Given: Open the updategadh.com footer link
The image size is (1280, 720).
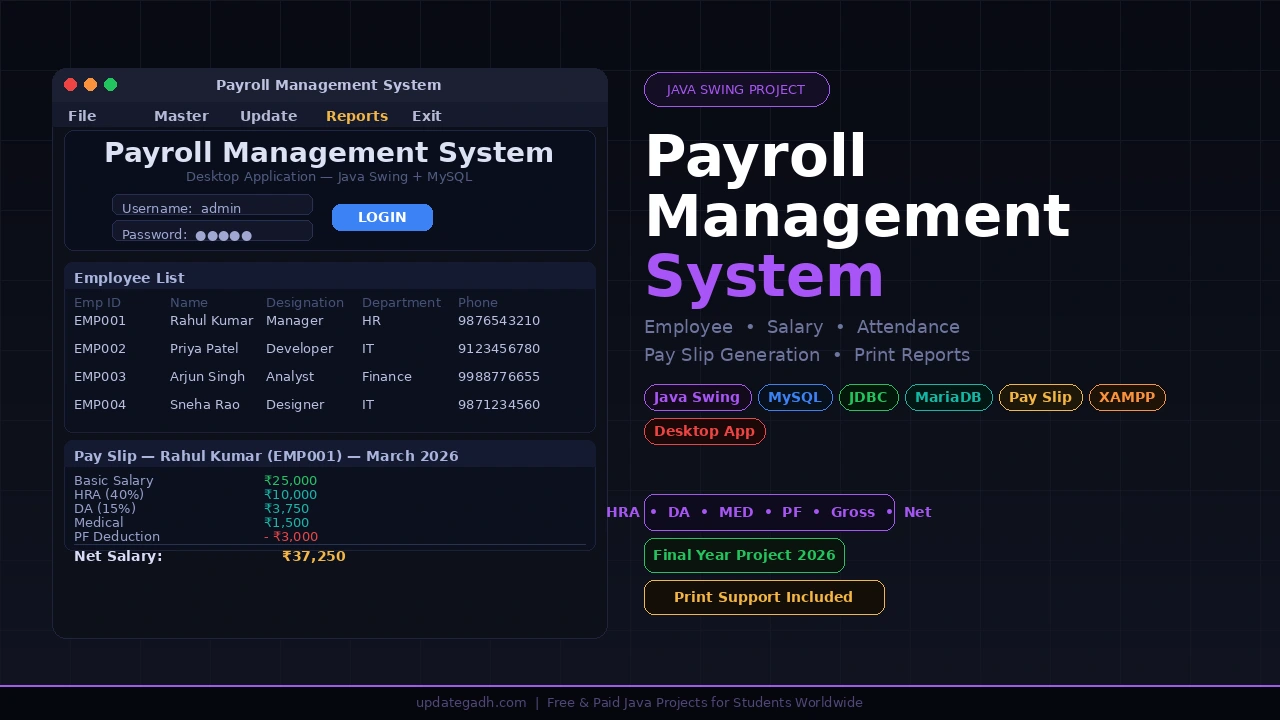Looking at the screenshot, I should [471, 702].
